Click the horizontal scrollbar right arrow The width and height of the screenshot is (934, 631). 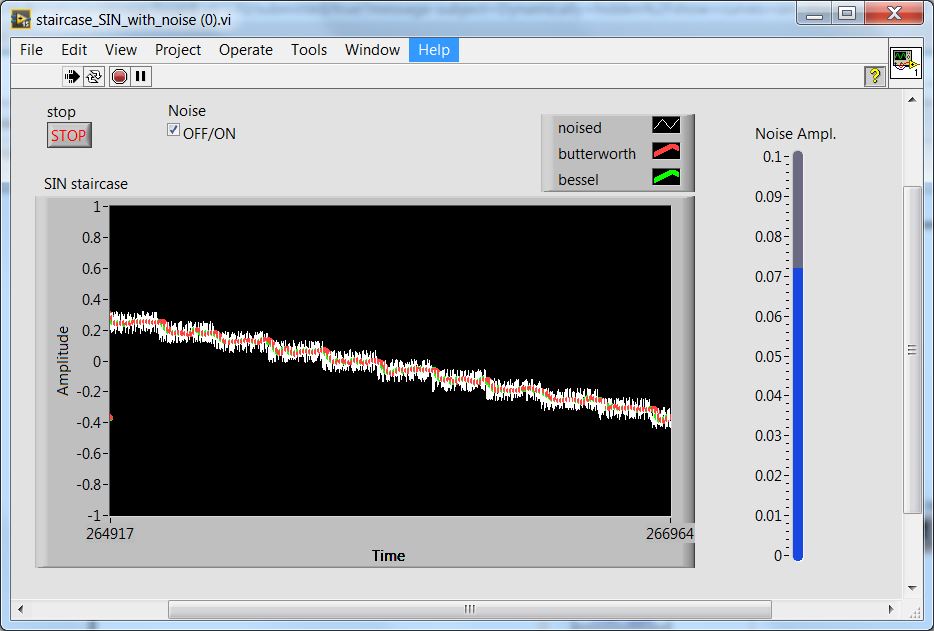coord(891,609)
